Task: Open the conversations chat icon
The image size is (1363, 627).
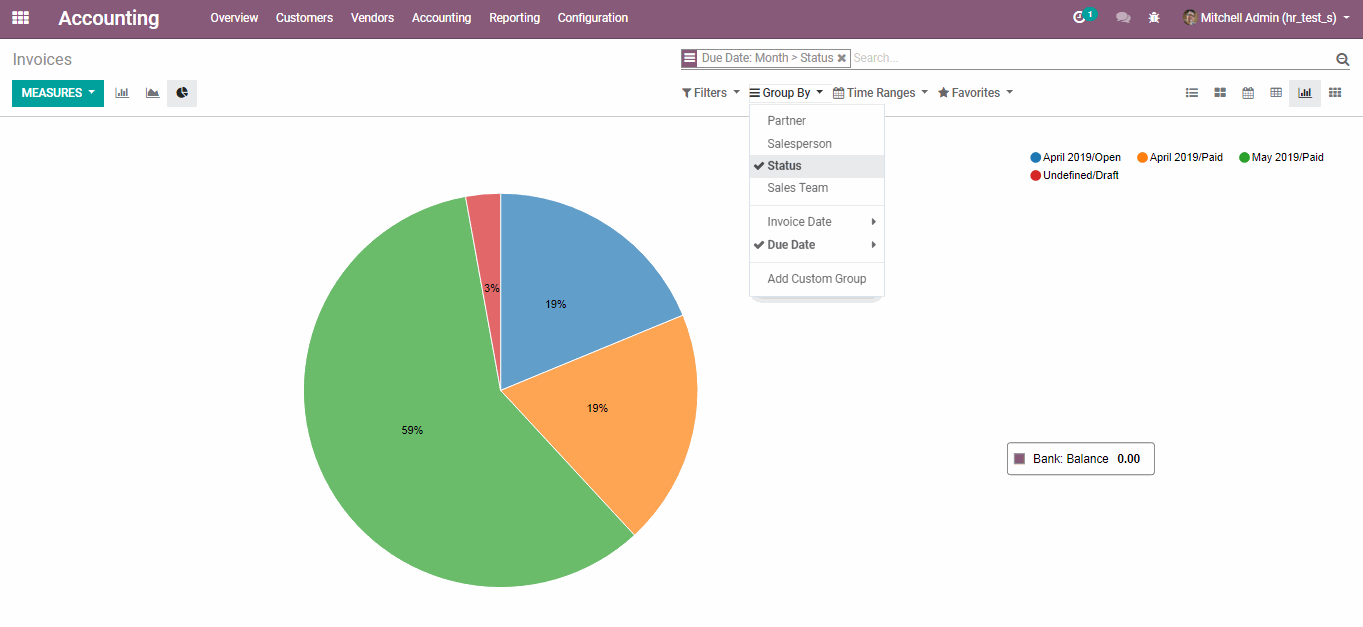Action: tap(1123, 18)
